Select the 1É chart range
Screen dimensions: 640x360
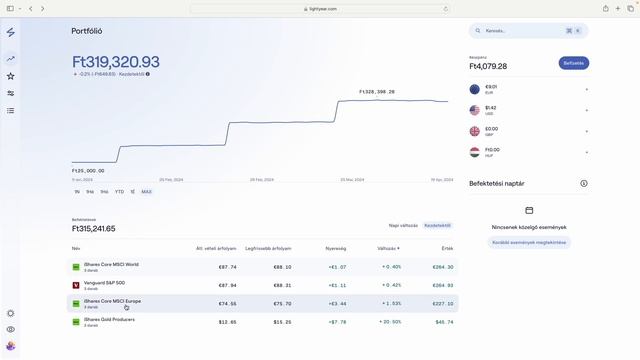pyautogui.click(x=133, y=192)
